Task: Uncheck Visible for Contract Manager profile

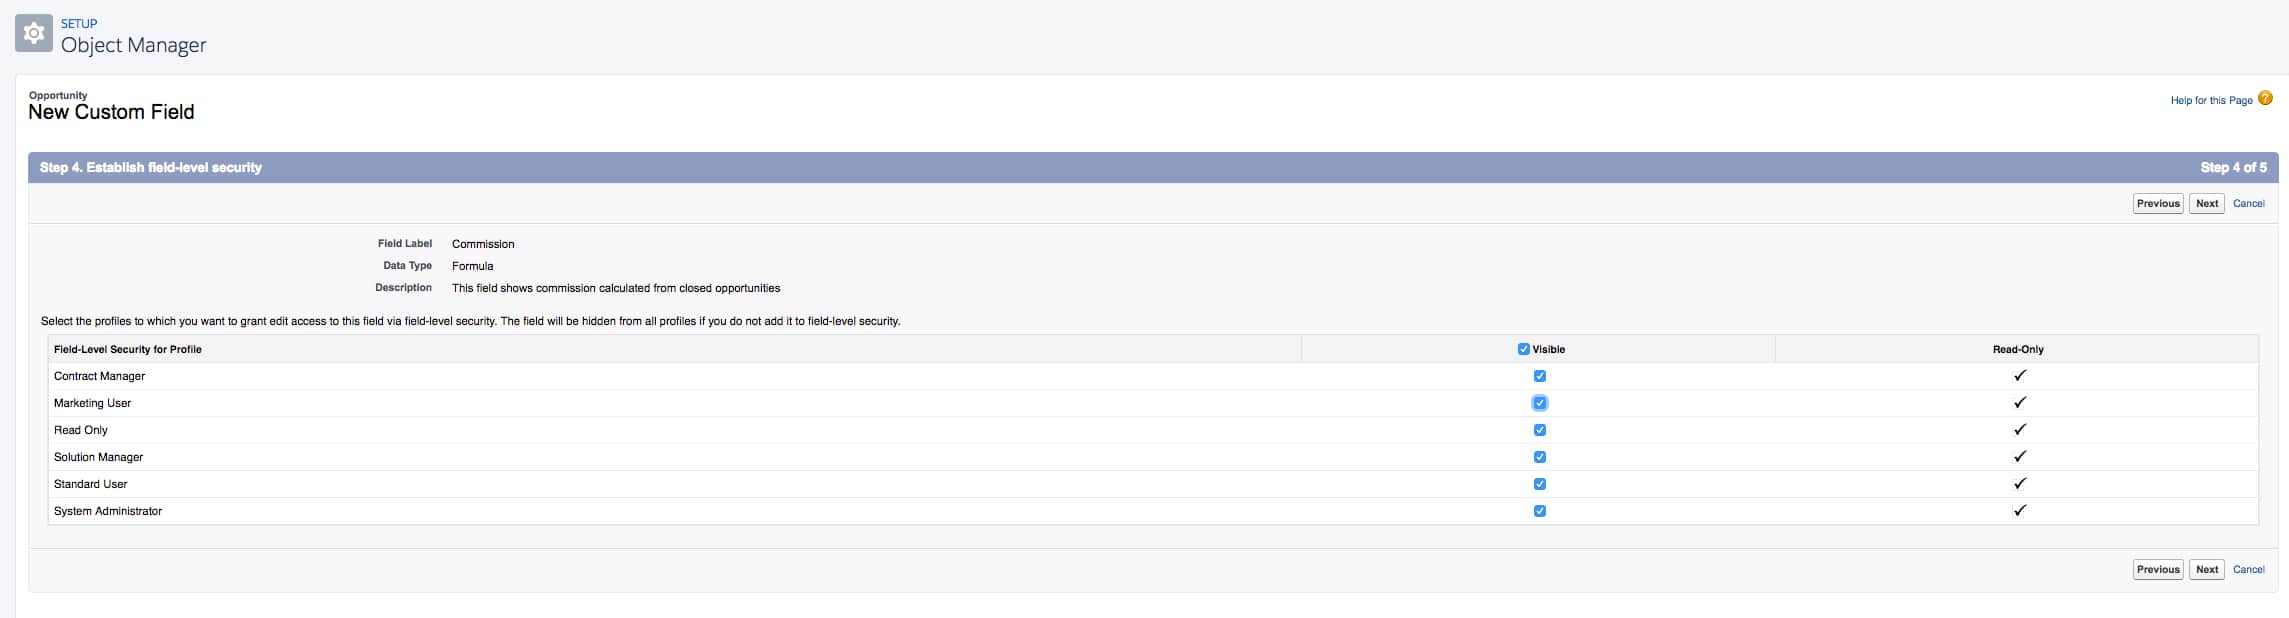Action: [x=1539, y=376]
